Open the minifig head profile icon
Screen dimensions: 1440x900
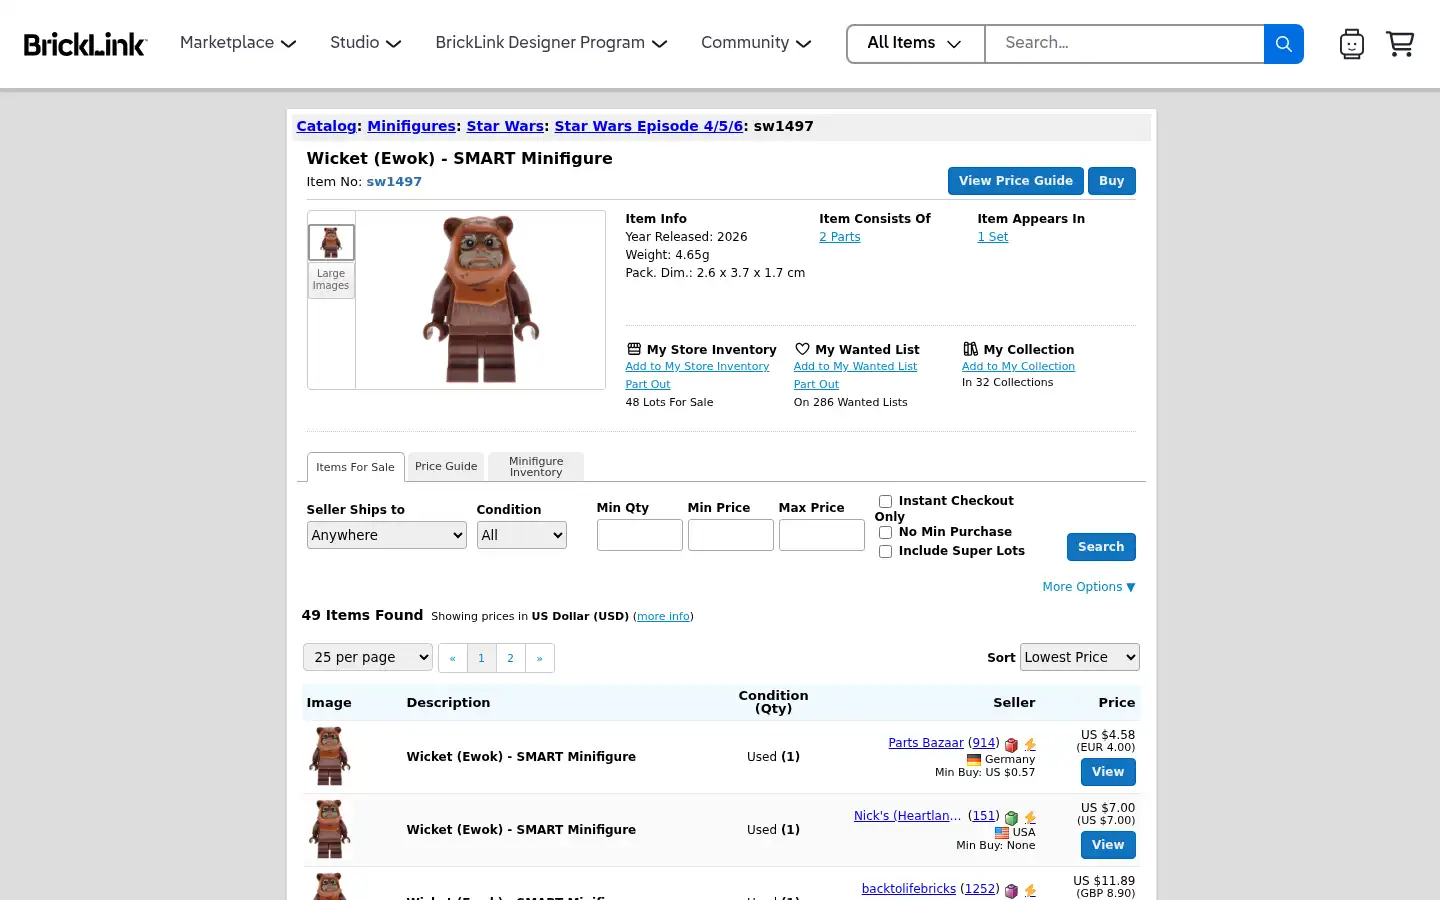[x=1351, y=44]
